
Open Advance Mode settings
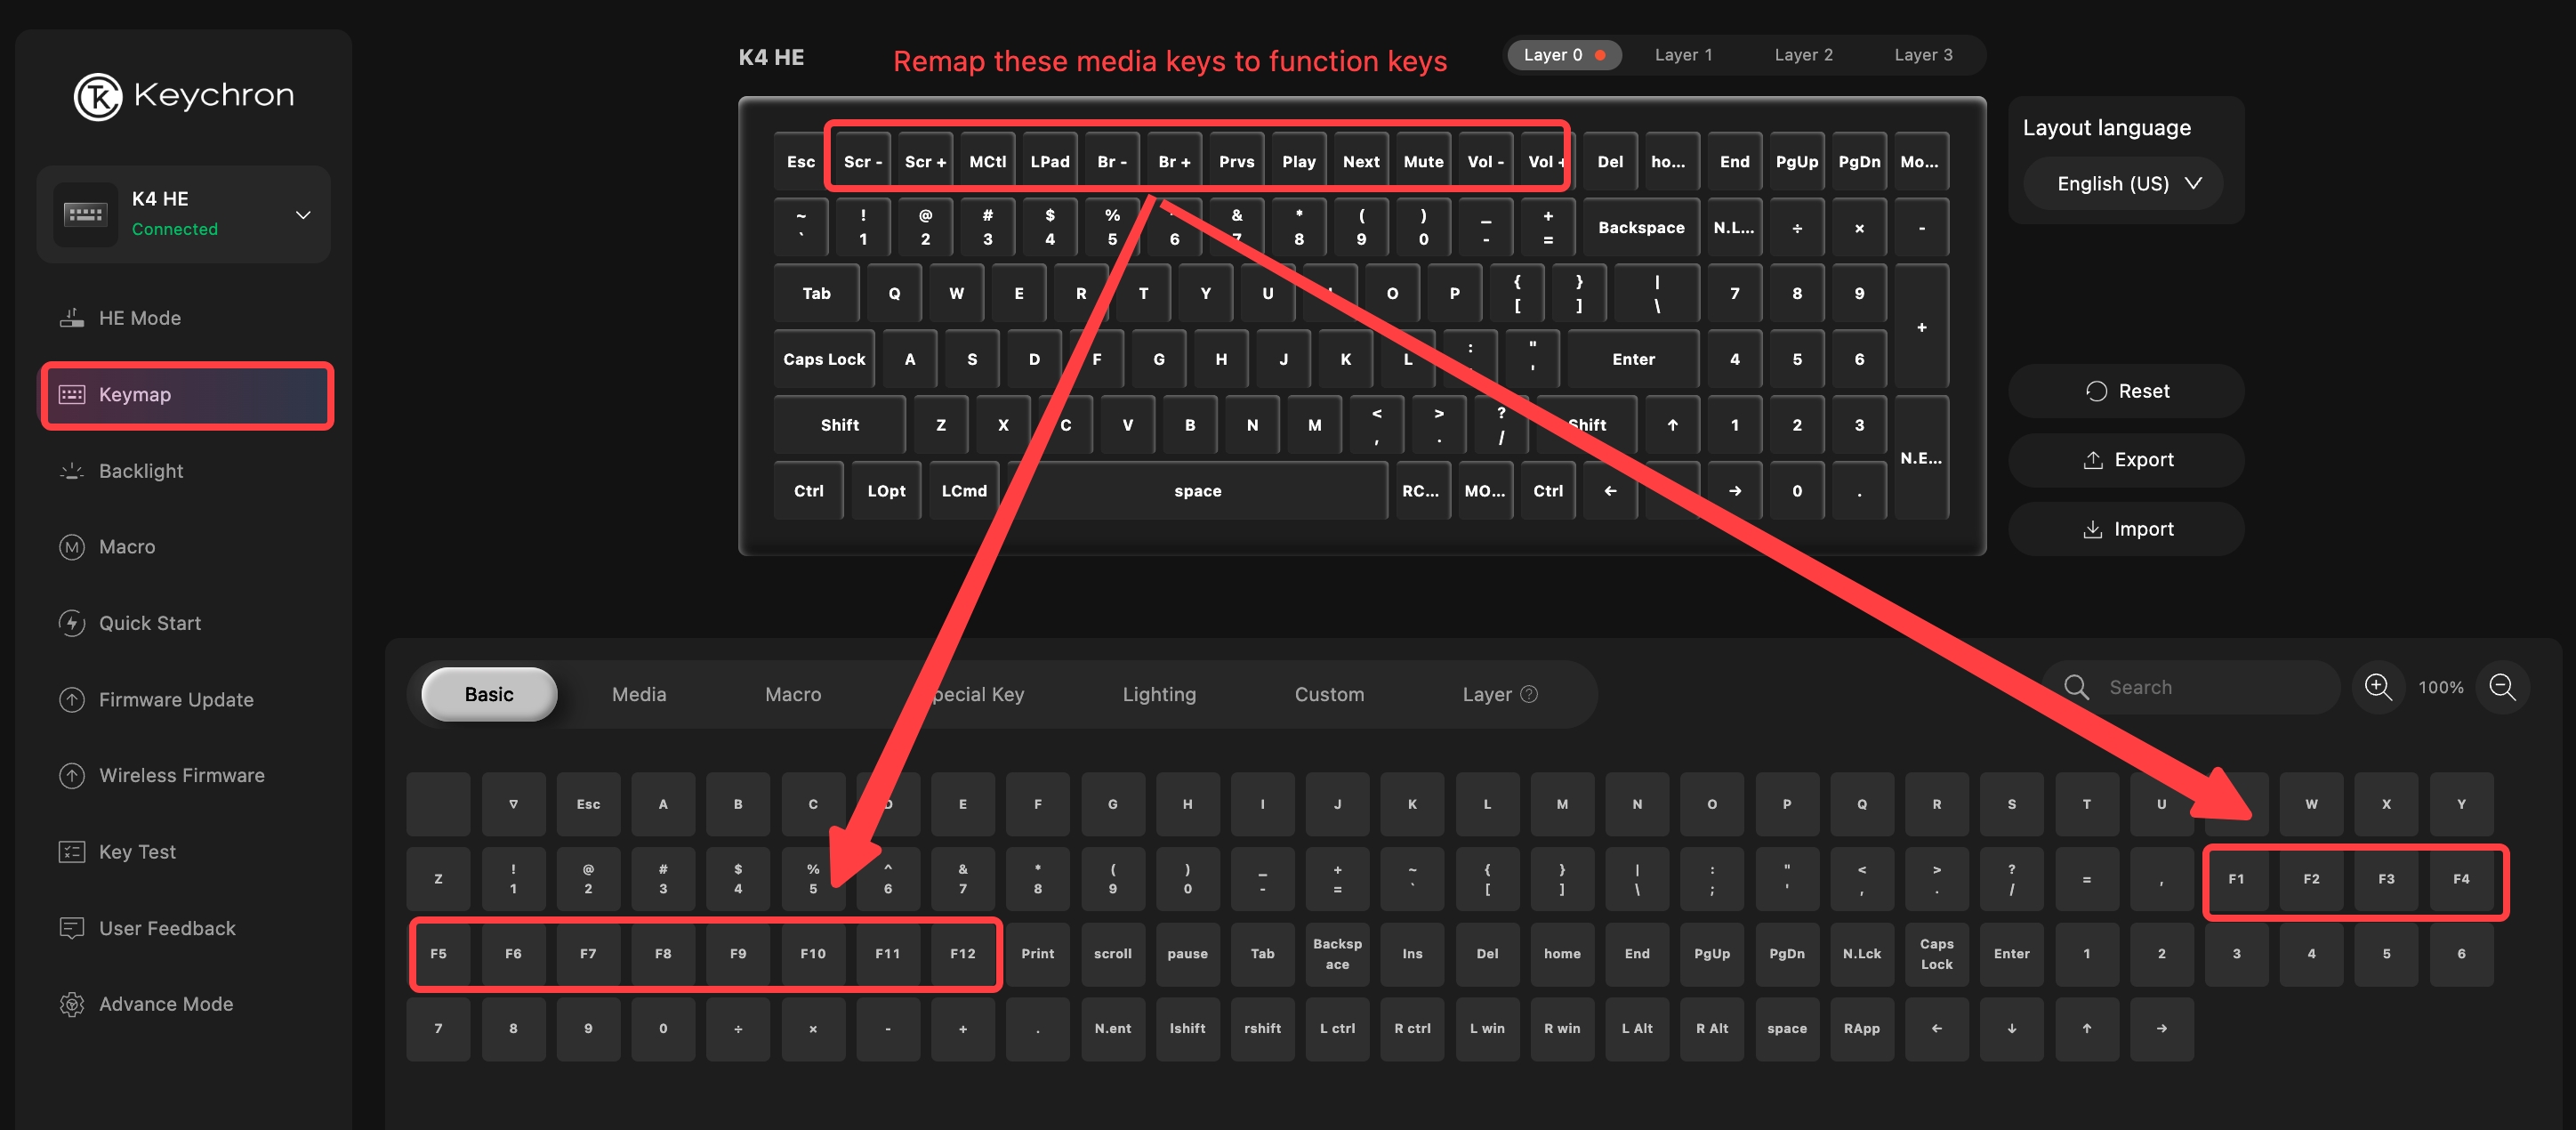(165, 1004)
